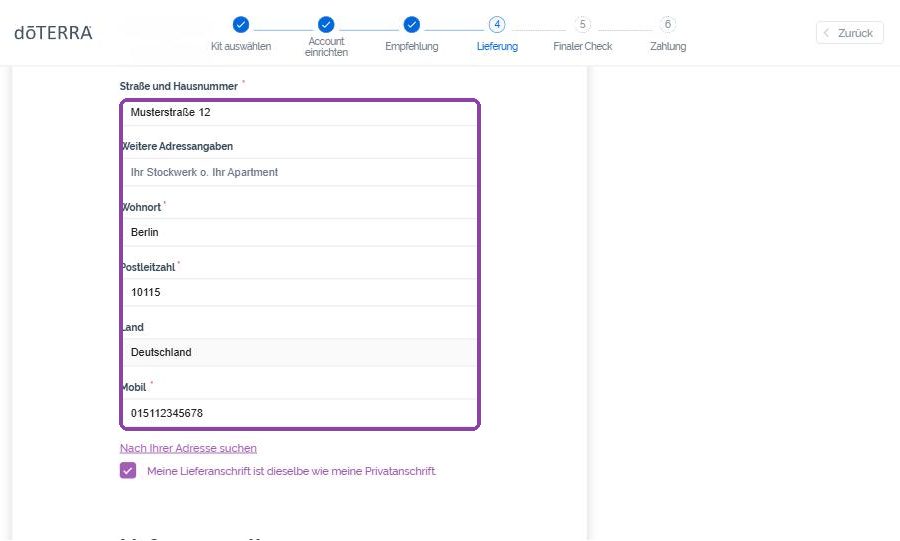Click the Postleitzahl label
Image resolution: width=900 pixels, height=541 pixels.
149,267
